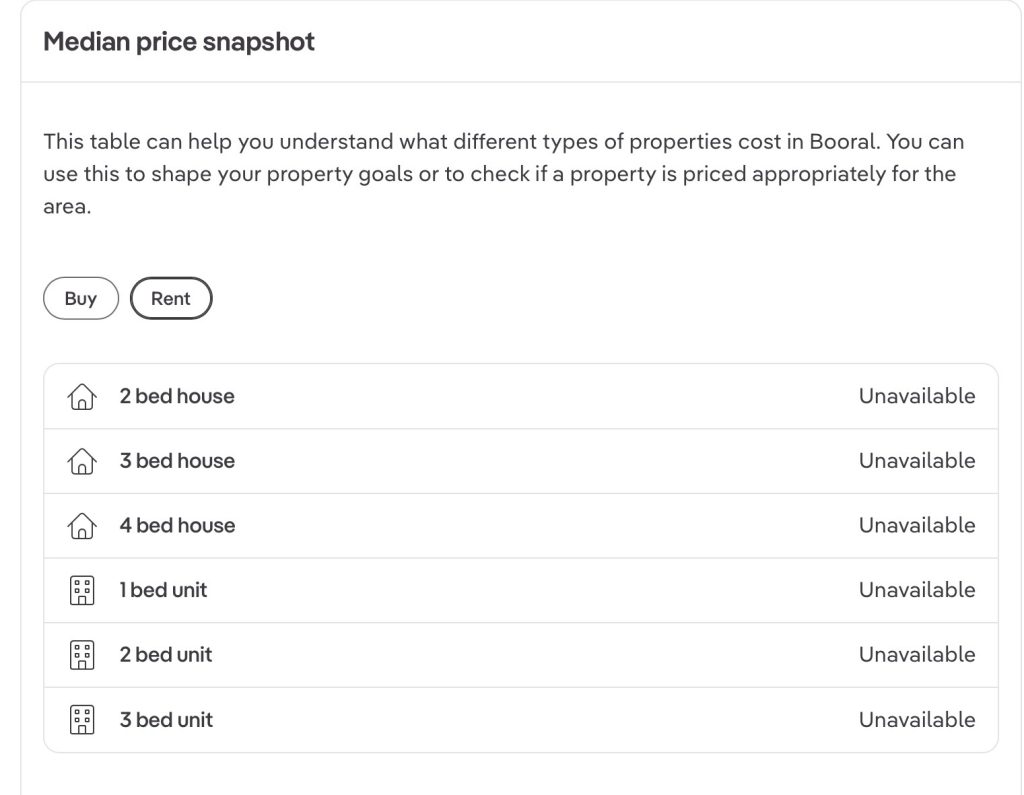This screenshot has height=795, width=1024.
Task: Click the 4 bed house label
Action: [177, 526]
